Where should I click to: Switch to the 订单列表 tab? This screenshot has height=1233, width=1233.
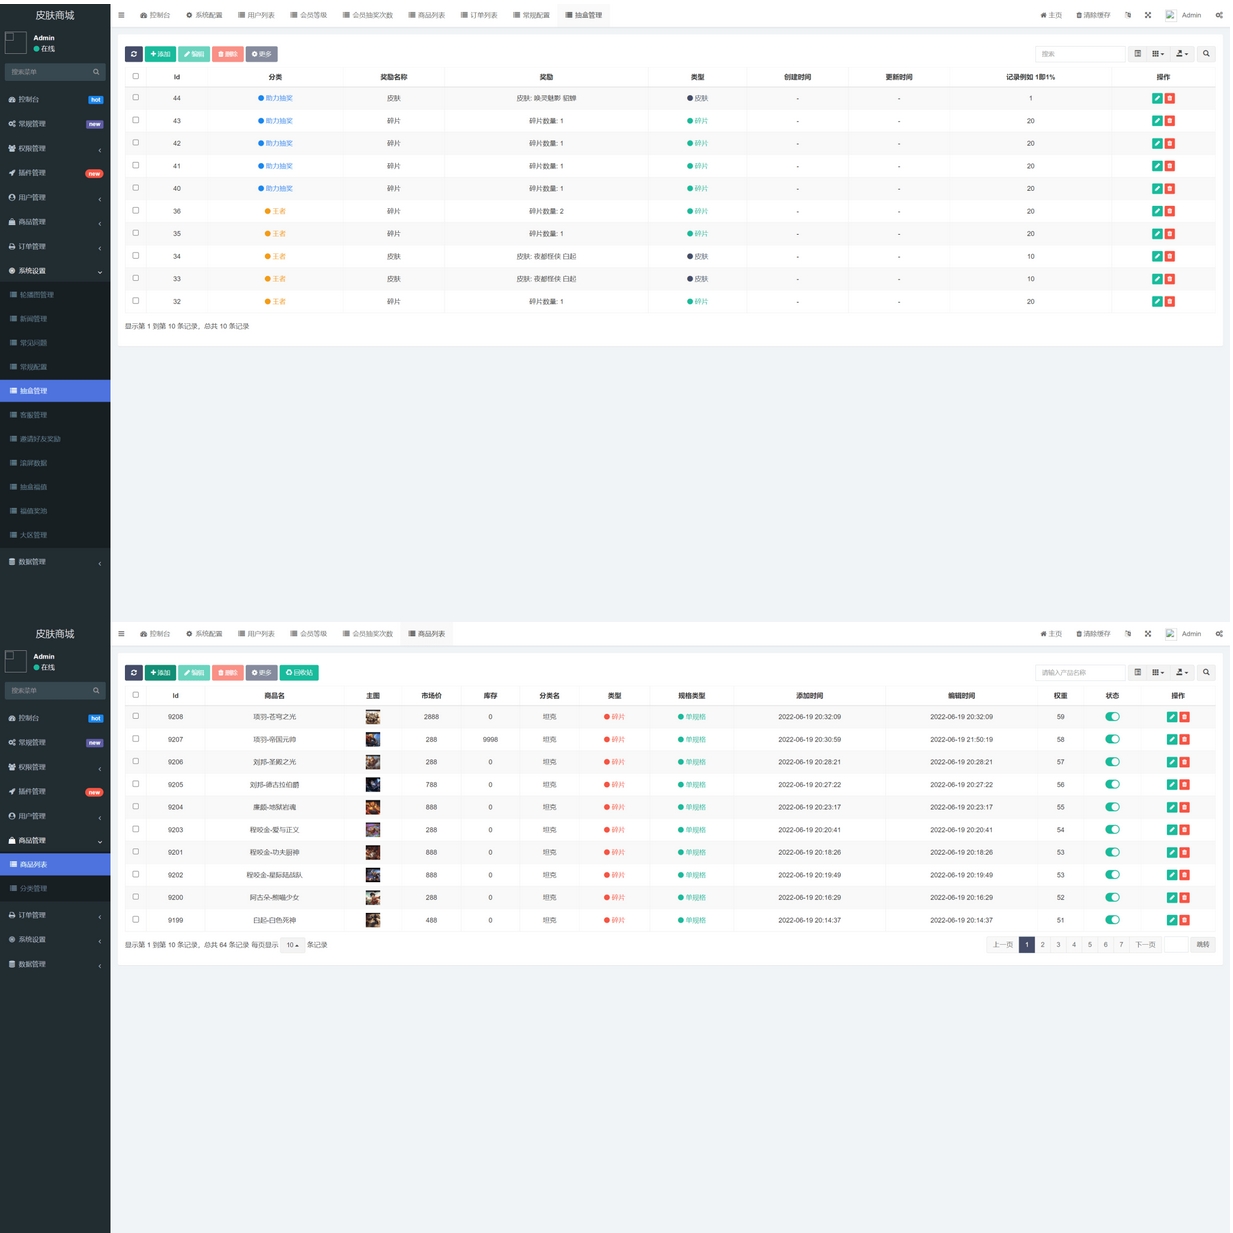click(479, 15)
